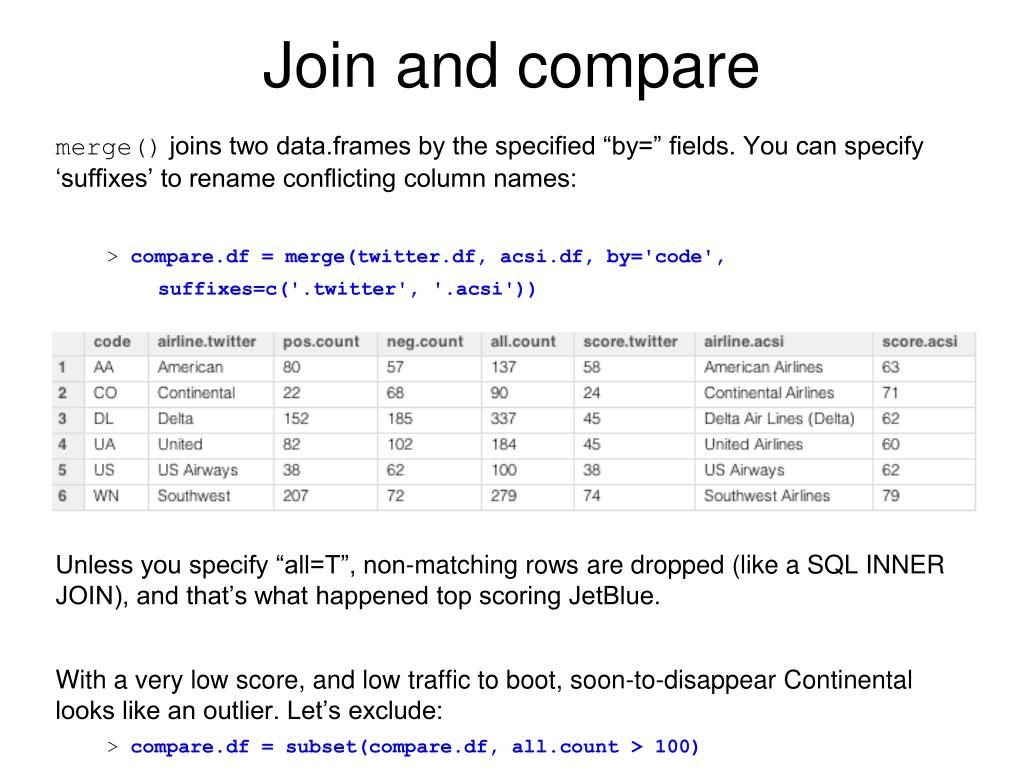Click the 'compare.df = merge(' code line
This screenshot has height=768, width=1024.
pos(428,257)
